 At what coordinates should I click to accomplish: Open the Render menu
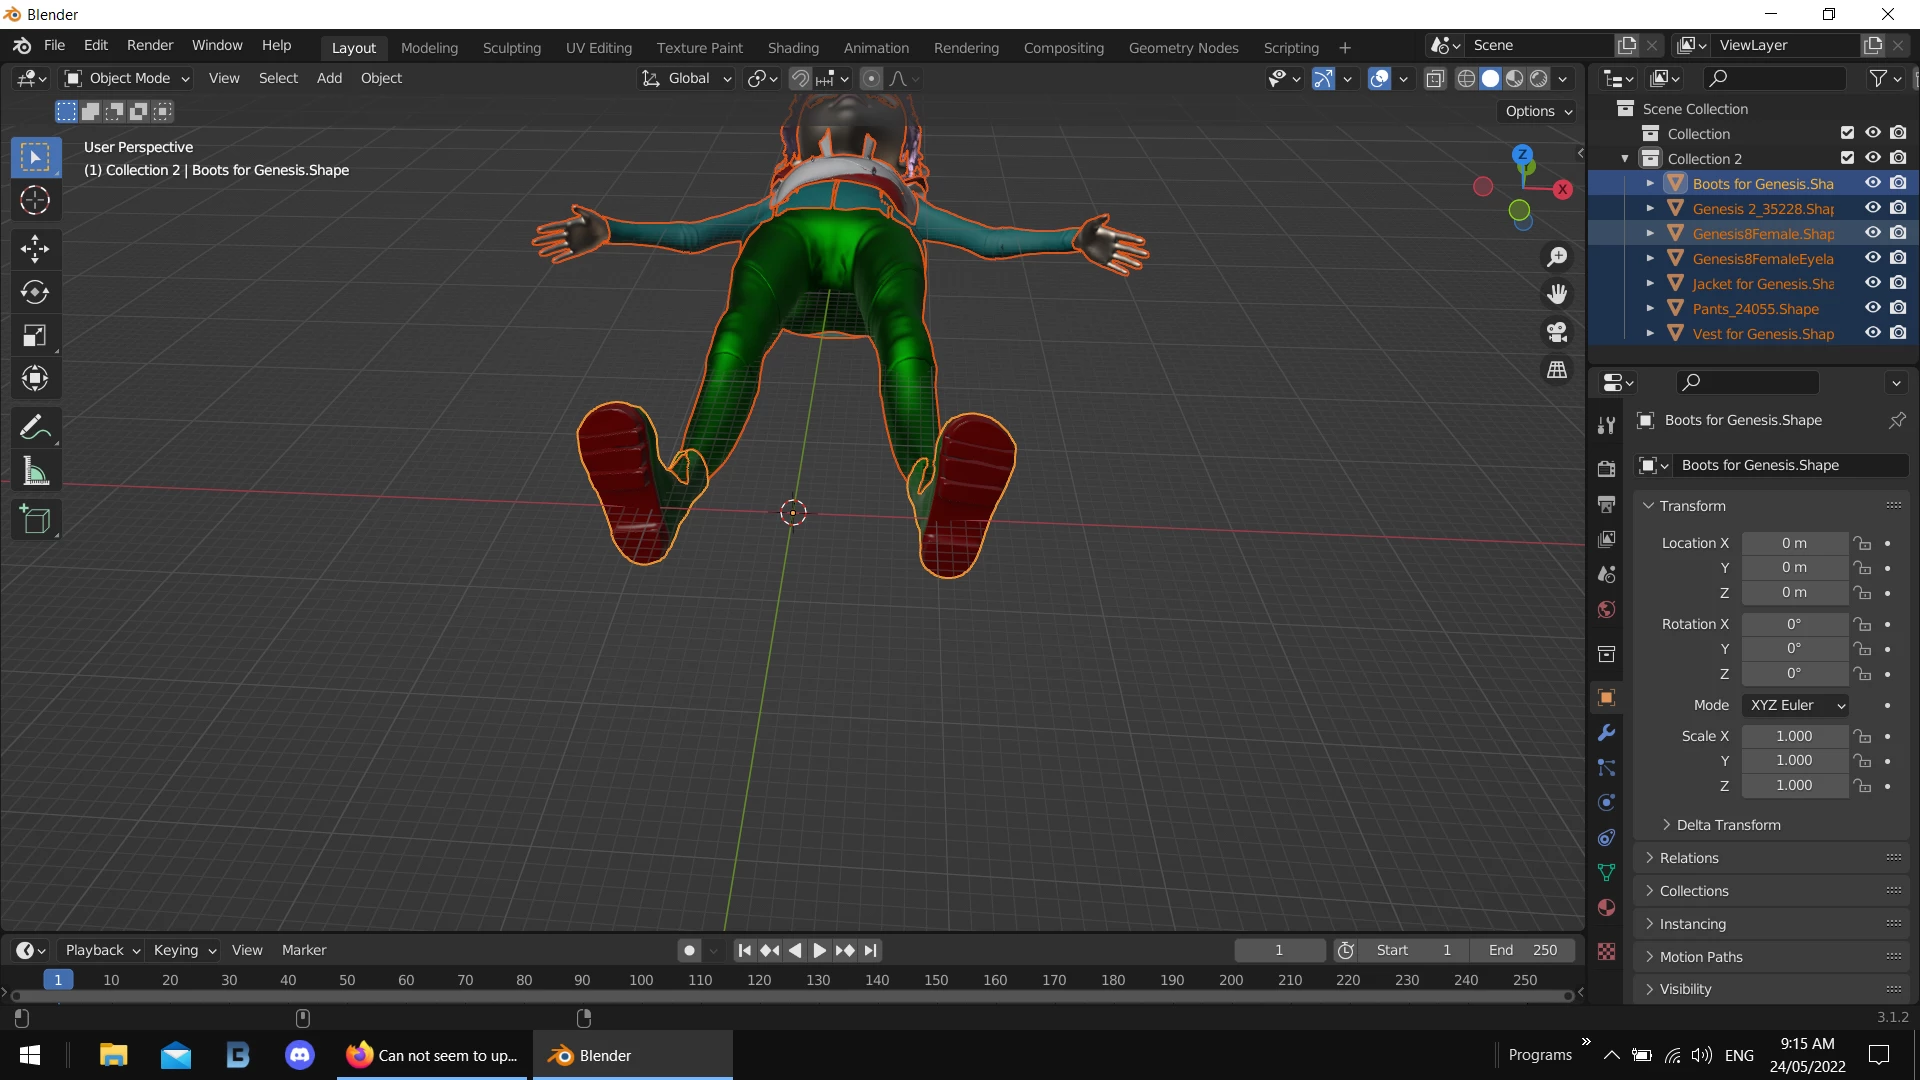[x=150, y=45]
